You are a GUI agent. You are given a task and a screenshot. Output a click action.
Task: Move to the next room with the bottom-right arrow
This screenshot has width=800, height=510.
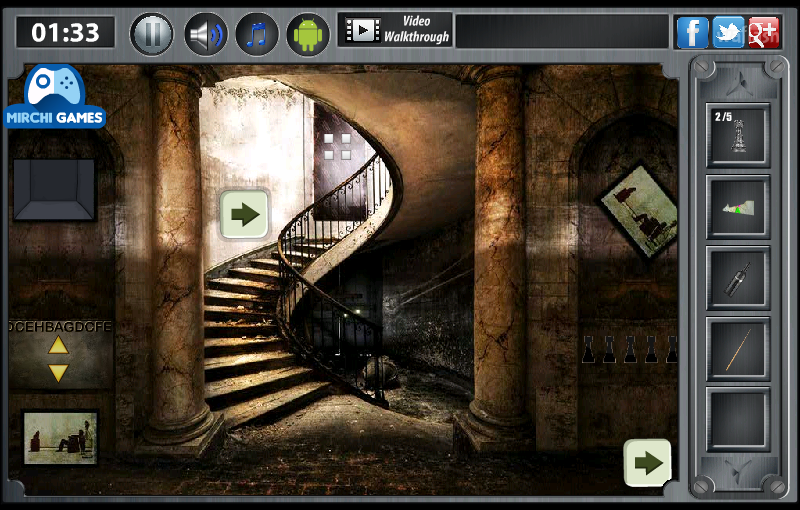pyautogui.click(x=647, y=463)
